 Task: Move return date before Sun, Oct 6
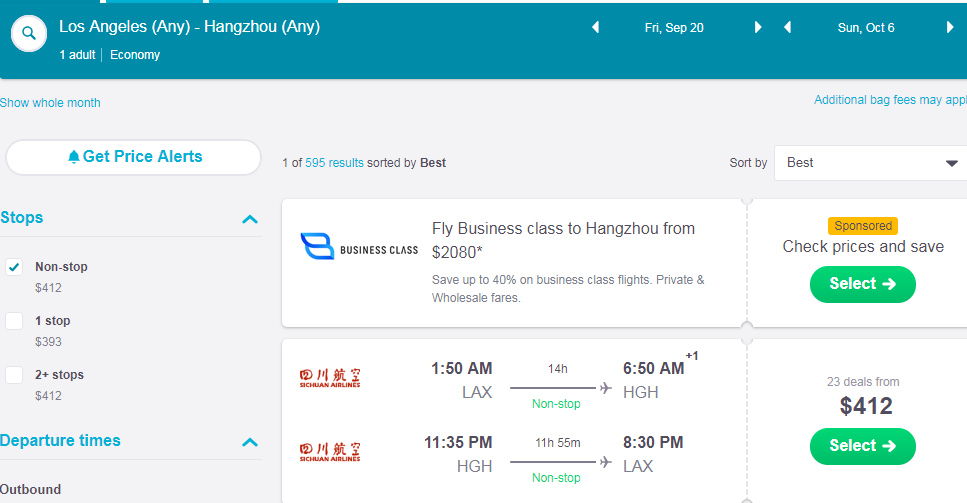pyautogui.click(x=787, y=28)
